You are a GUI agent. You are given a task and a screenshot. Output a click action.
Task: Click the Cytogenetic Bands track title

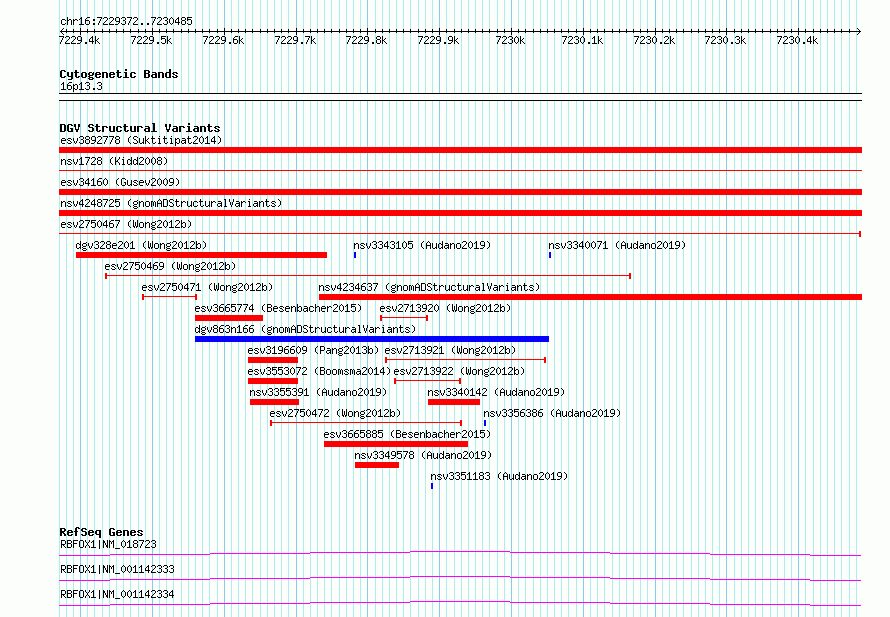[119, 74]
